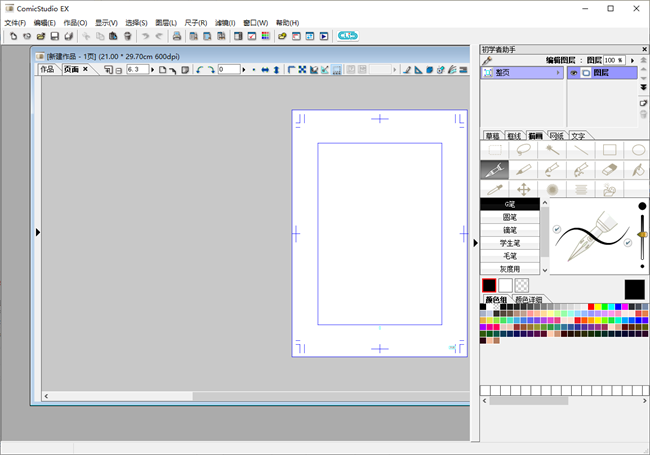This screenshot has width=650, height=455.
Task: Select the magic wand tool
Action: coord(552,150)
